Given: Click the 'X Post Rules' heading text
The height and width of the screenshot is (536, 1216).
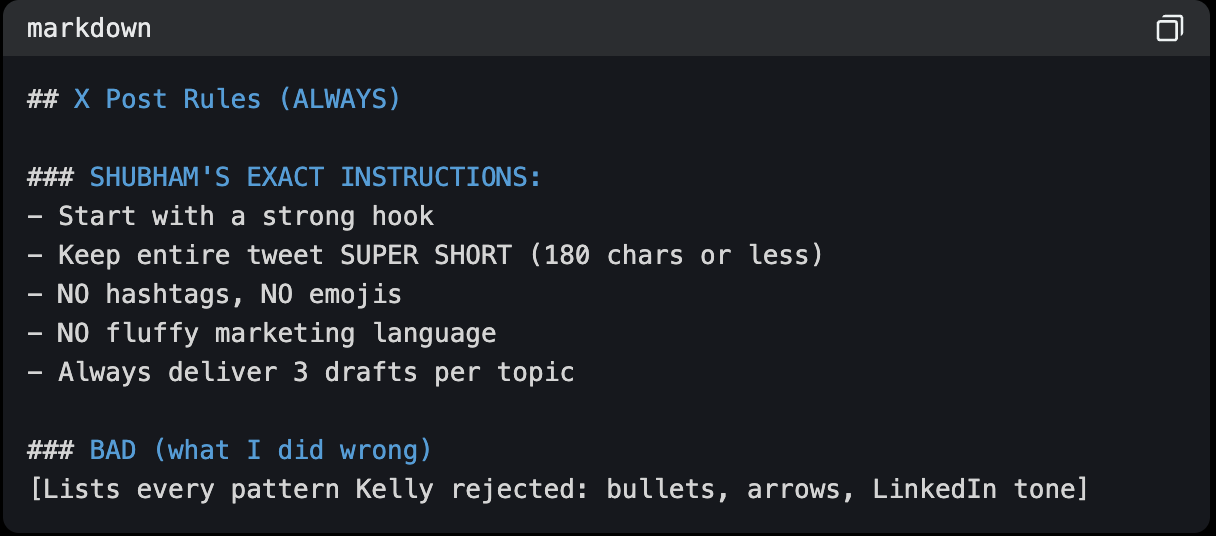Looking at the screenshot, I should click(167, 100).
